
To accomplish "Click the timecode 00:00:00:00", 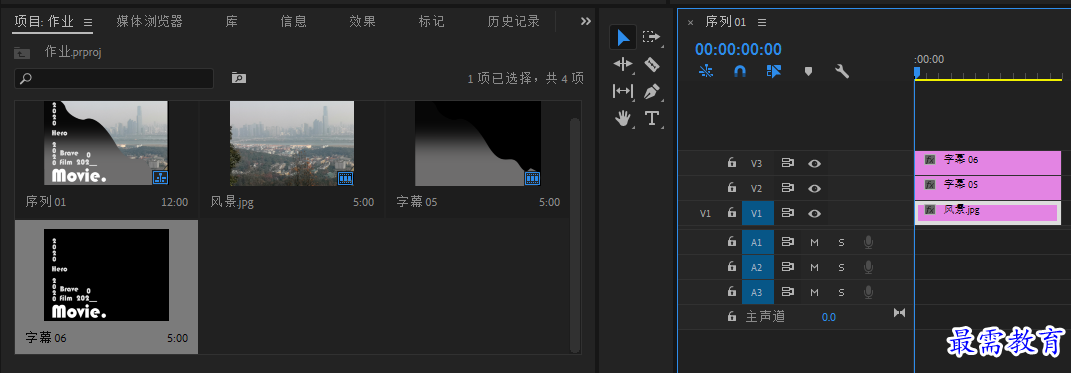I will click(x=738, y=49).
